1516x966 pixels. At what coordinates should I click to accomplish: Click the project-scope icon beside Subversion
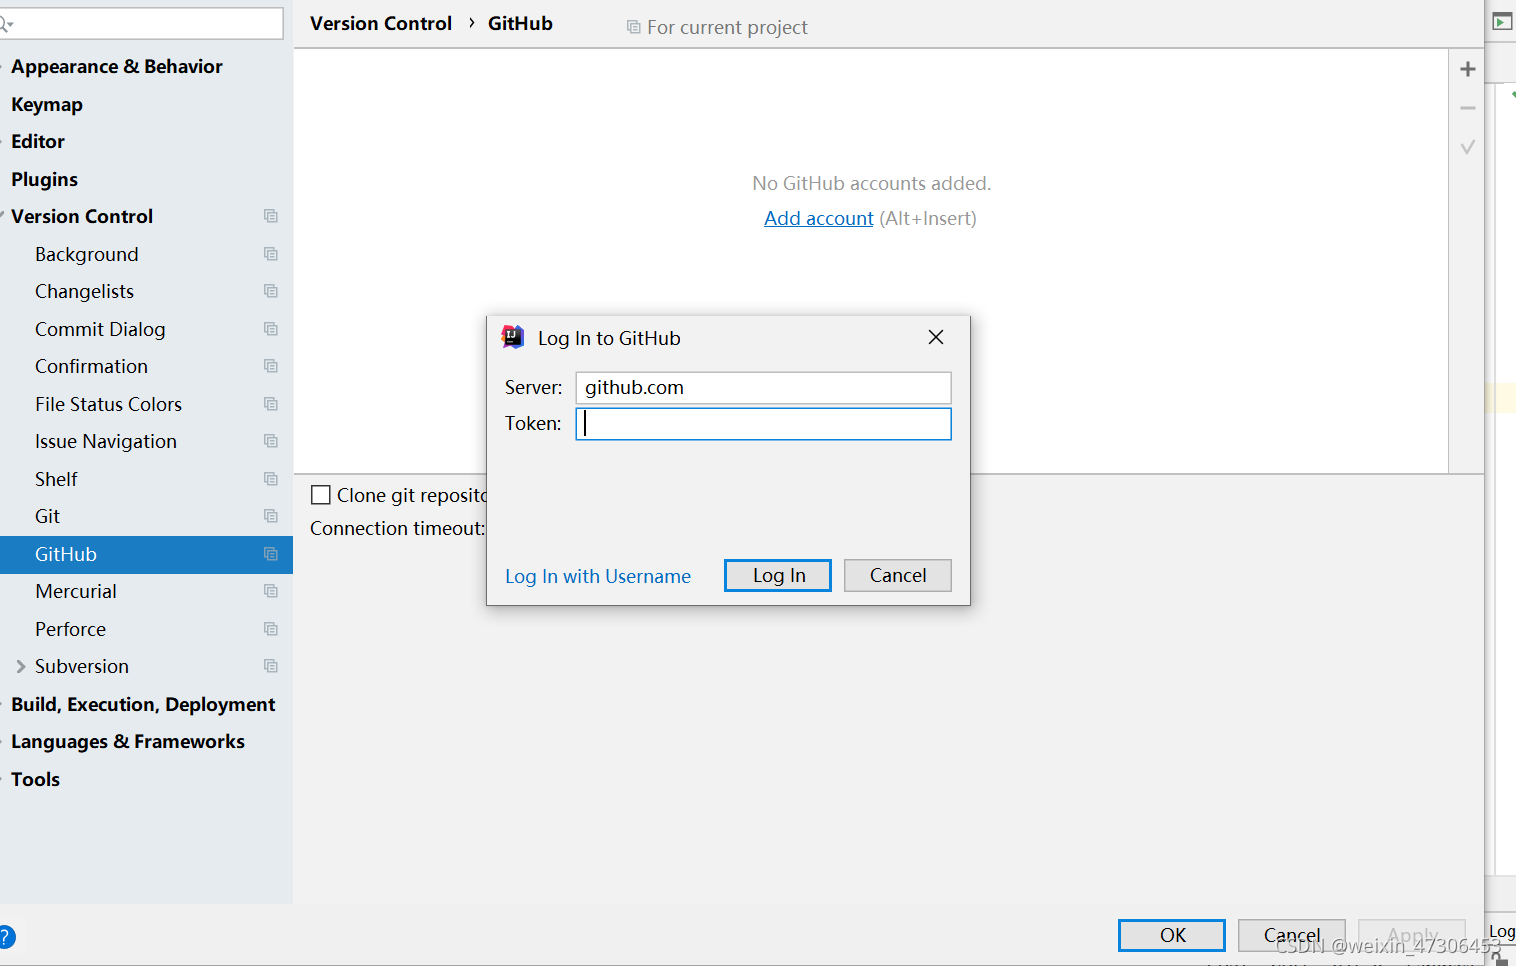click(271, 666)
